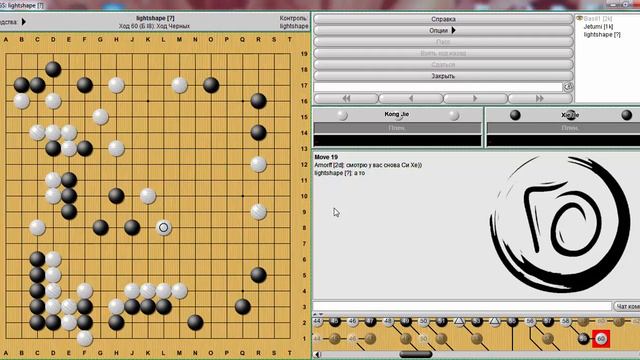Click the game tree scrollbar's left arrow

tap(318, 354)
